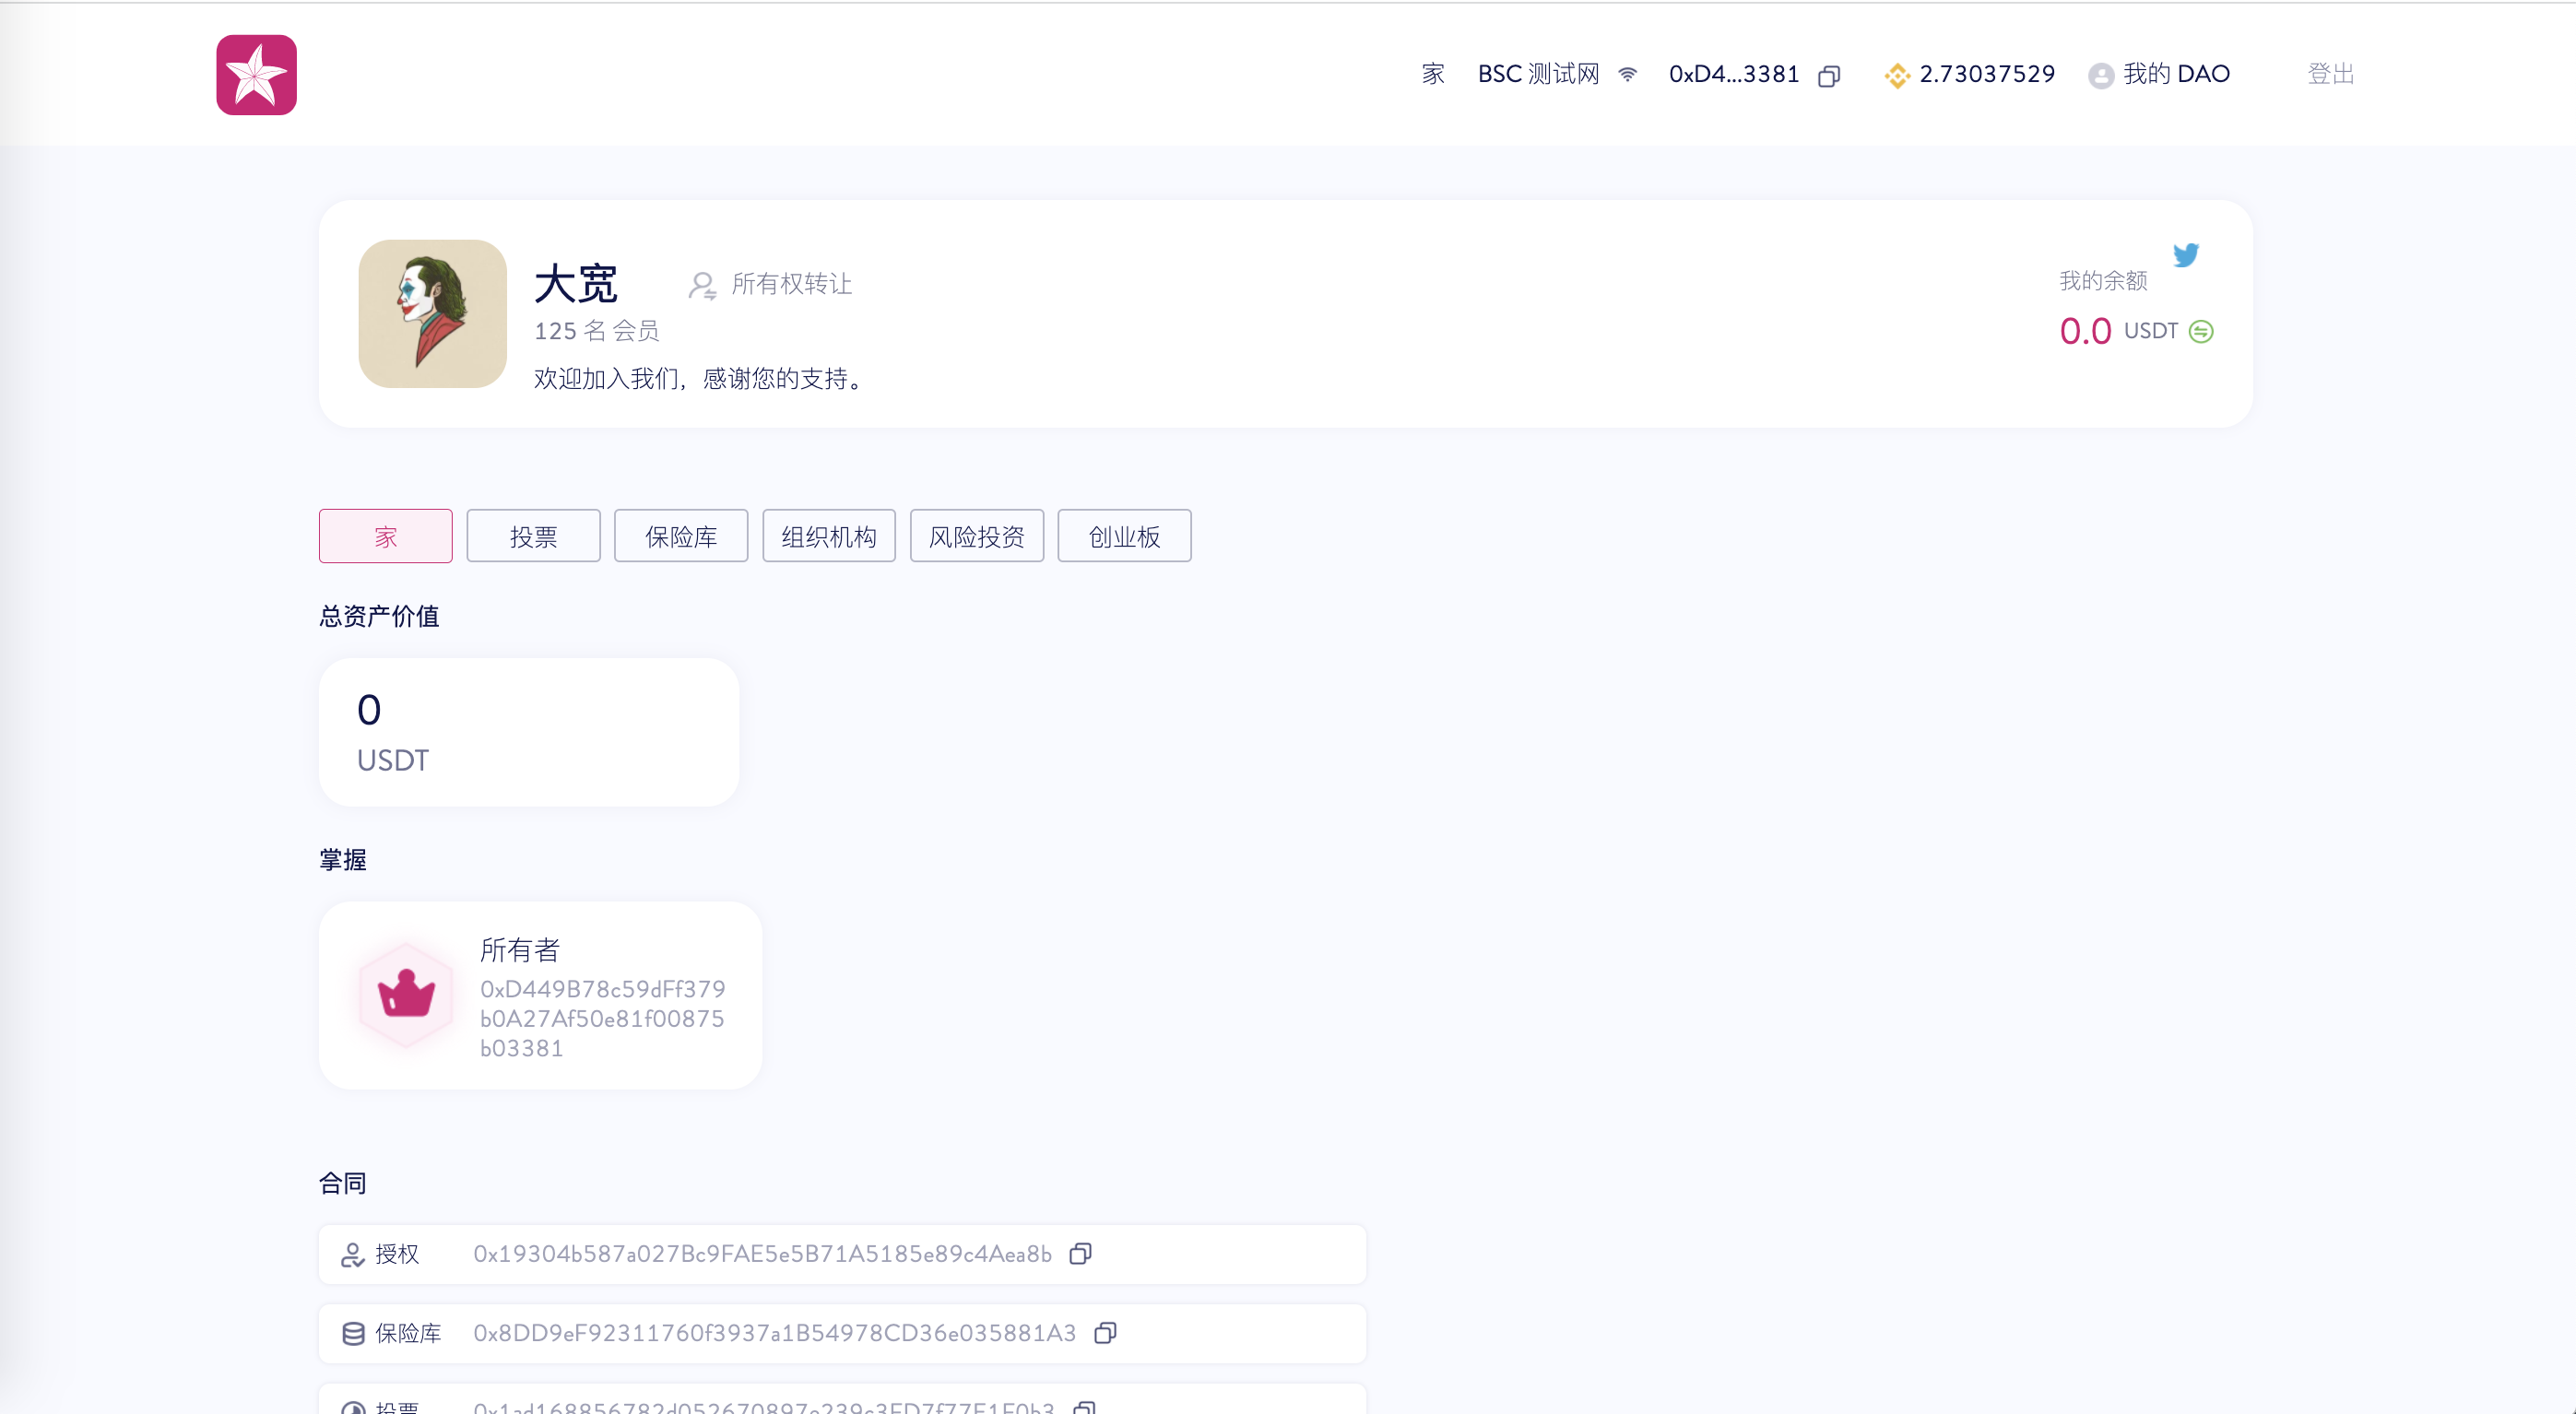Viewport: 2576px width, 1414px height.
Task: Click the green USDT swap icon
Action: point(2201,331)
